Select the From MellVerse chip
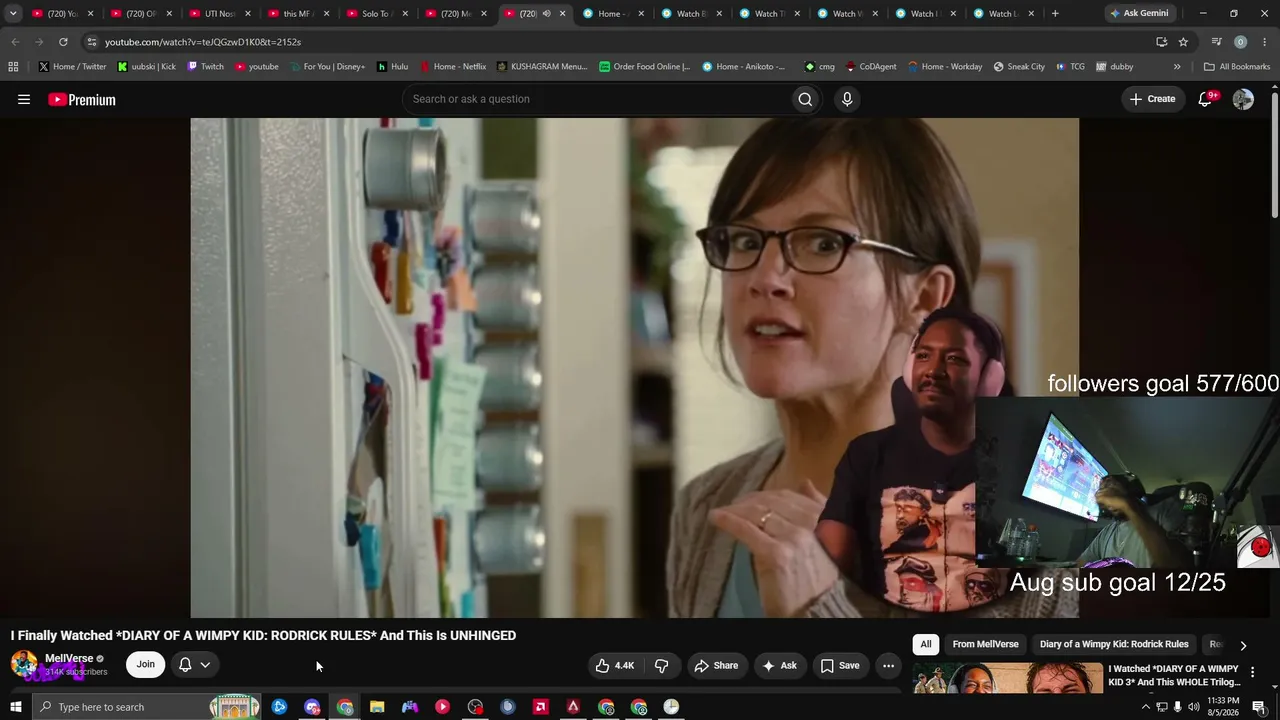1280x720 pixels. click(x=985, y=644)
